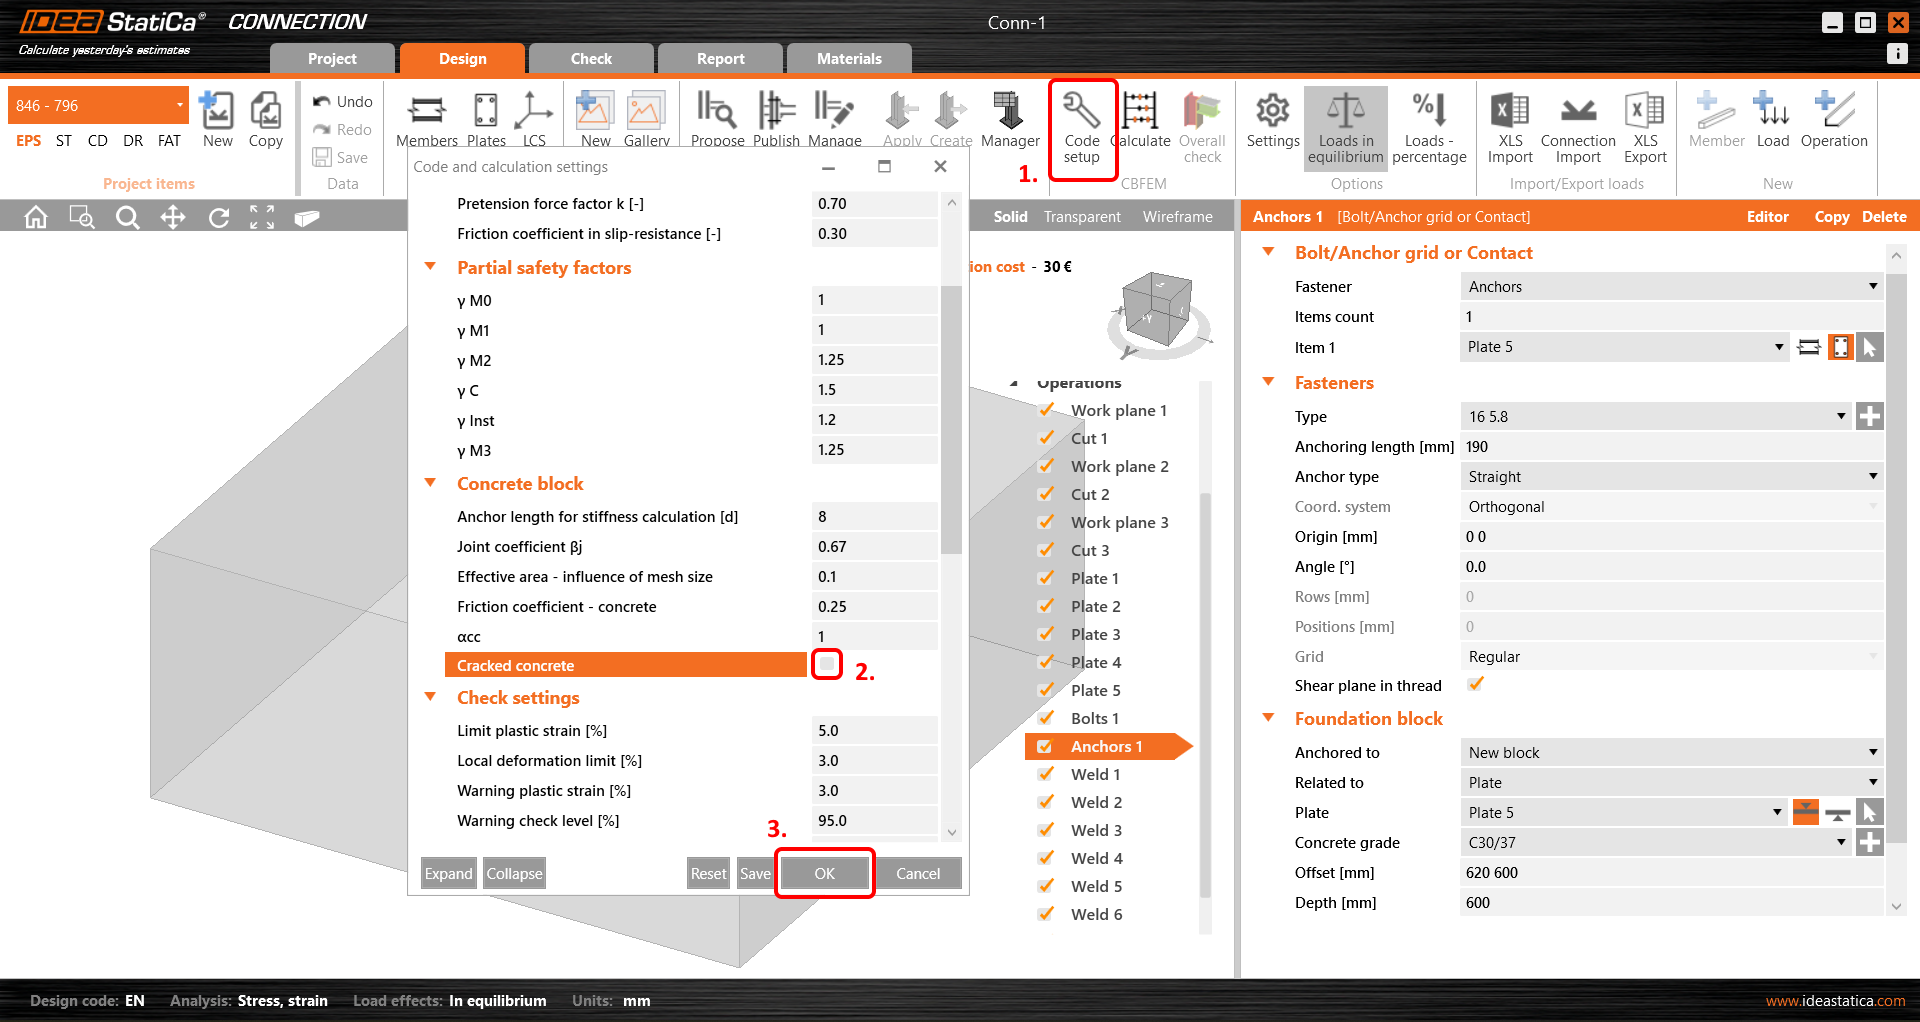Expand all settings groups

coord(448,873)
